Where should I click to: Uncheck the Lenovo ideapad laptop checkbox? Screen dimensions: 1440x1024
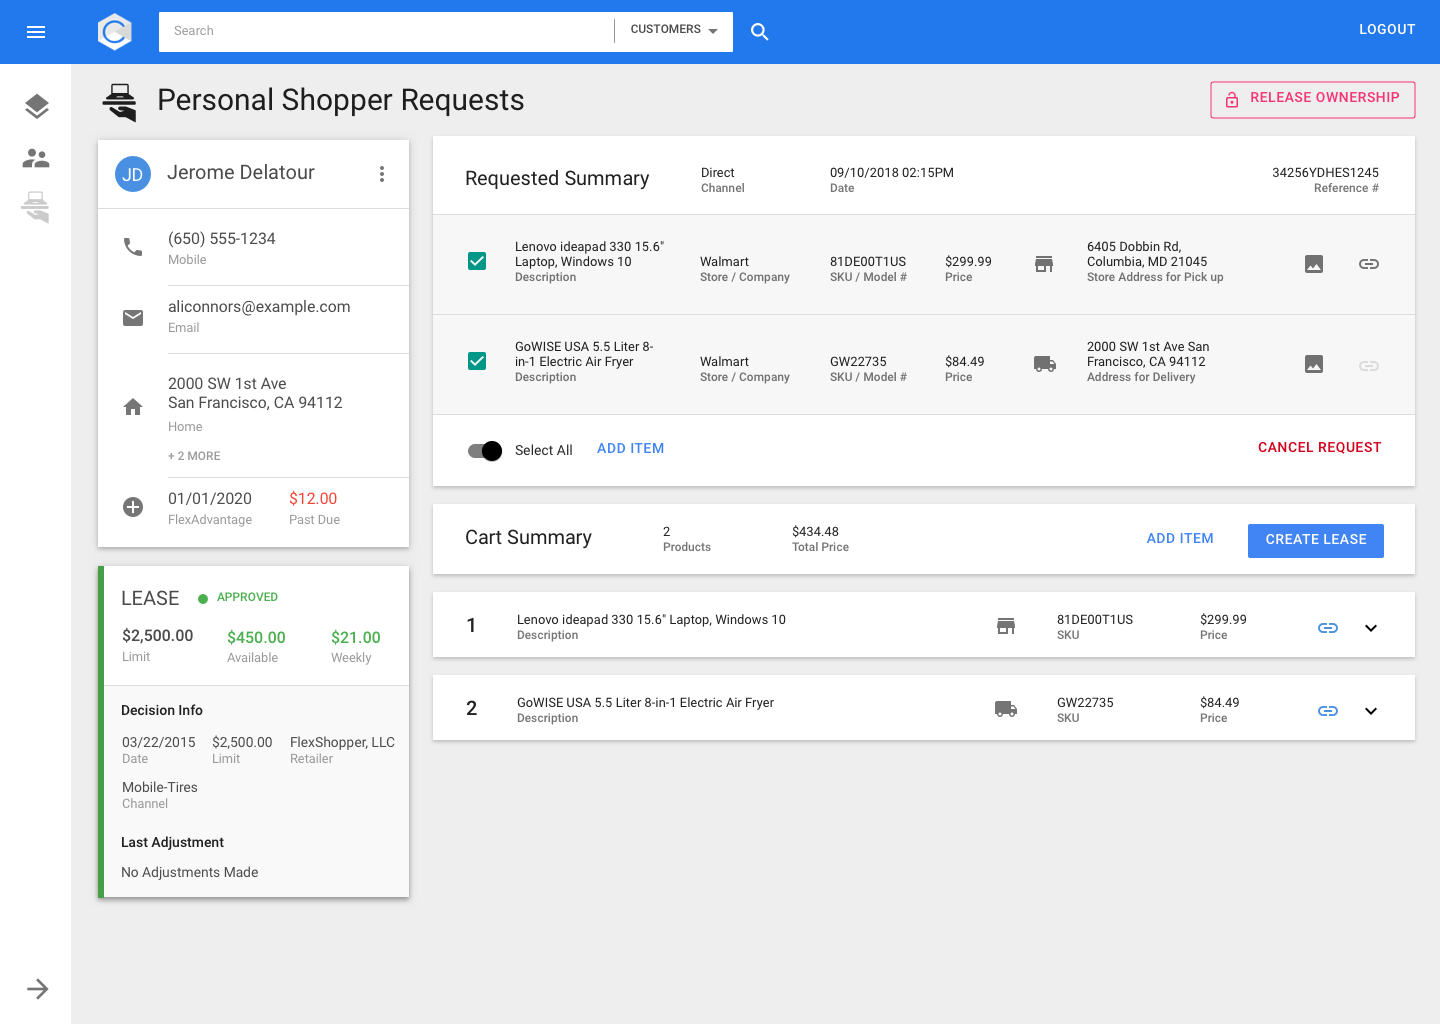tap(477, 261)
